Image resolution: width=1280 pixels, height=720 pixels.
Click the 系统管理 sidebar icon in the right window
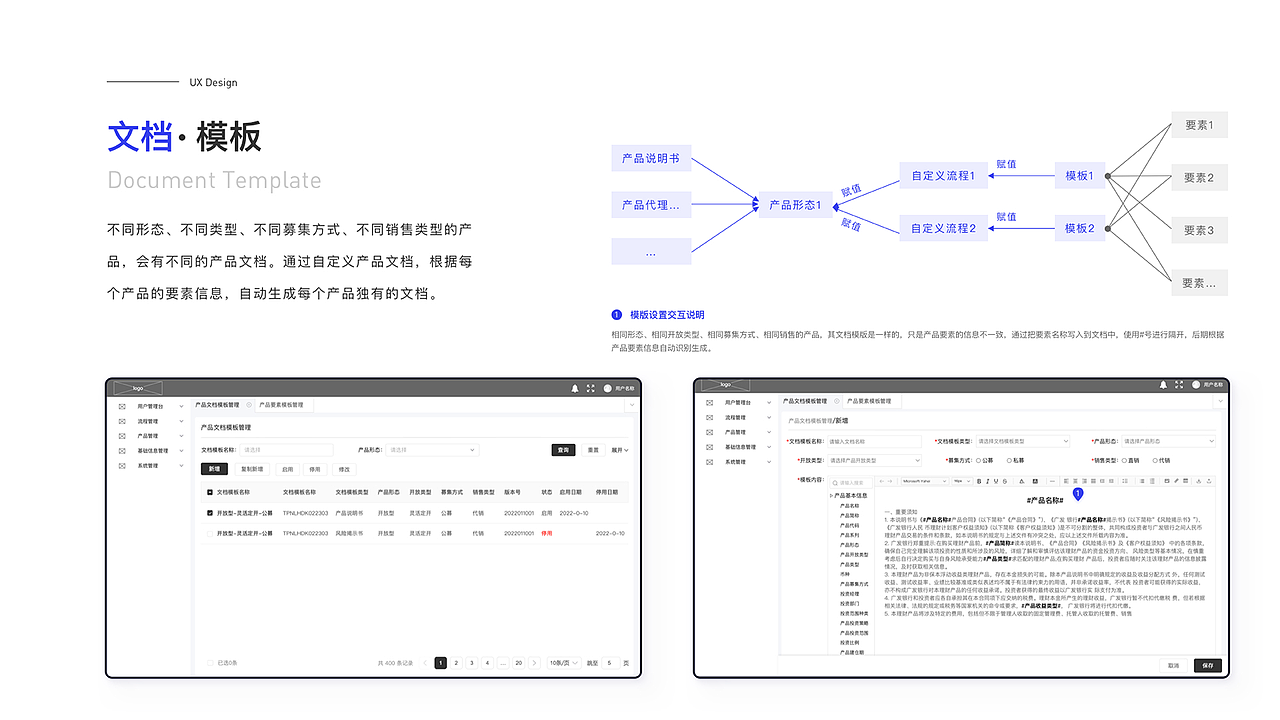pyautogui.click(x=710, y=462)
